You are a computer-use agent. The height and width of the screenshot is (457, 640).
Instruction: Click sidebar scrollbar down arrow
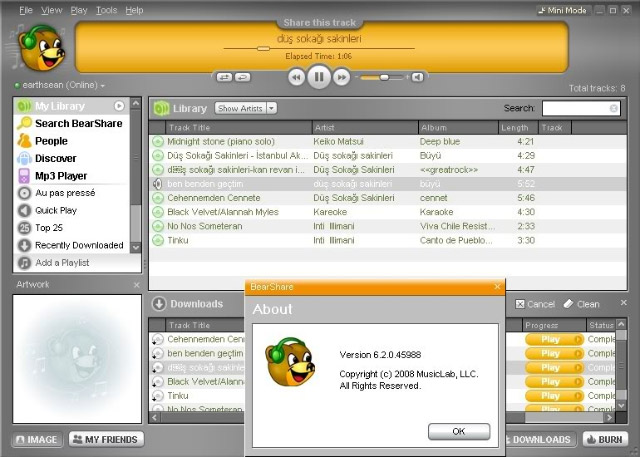136,247
